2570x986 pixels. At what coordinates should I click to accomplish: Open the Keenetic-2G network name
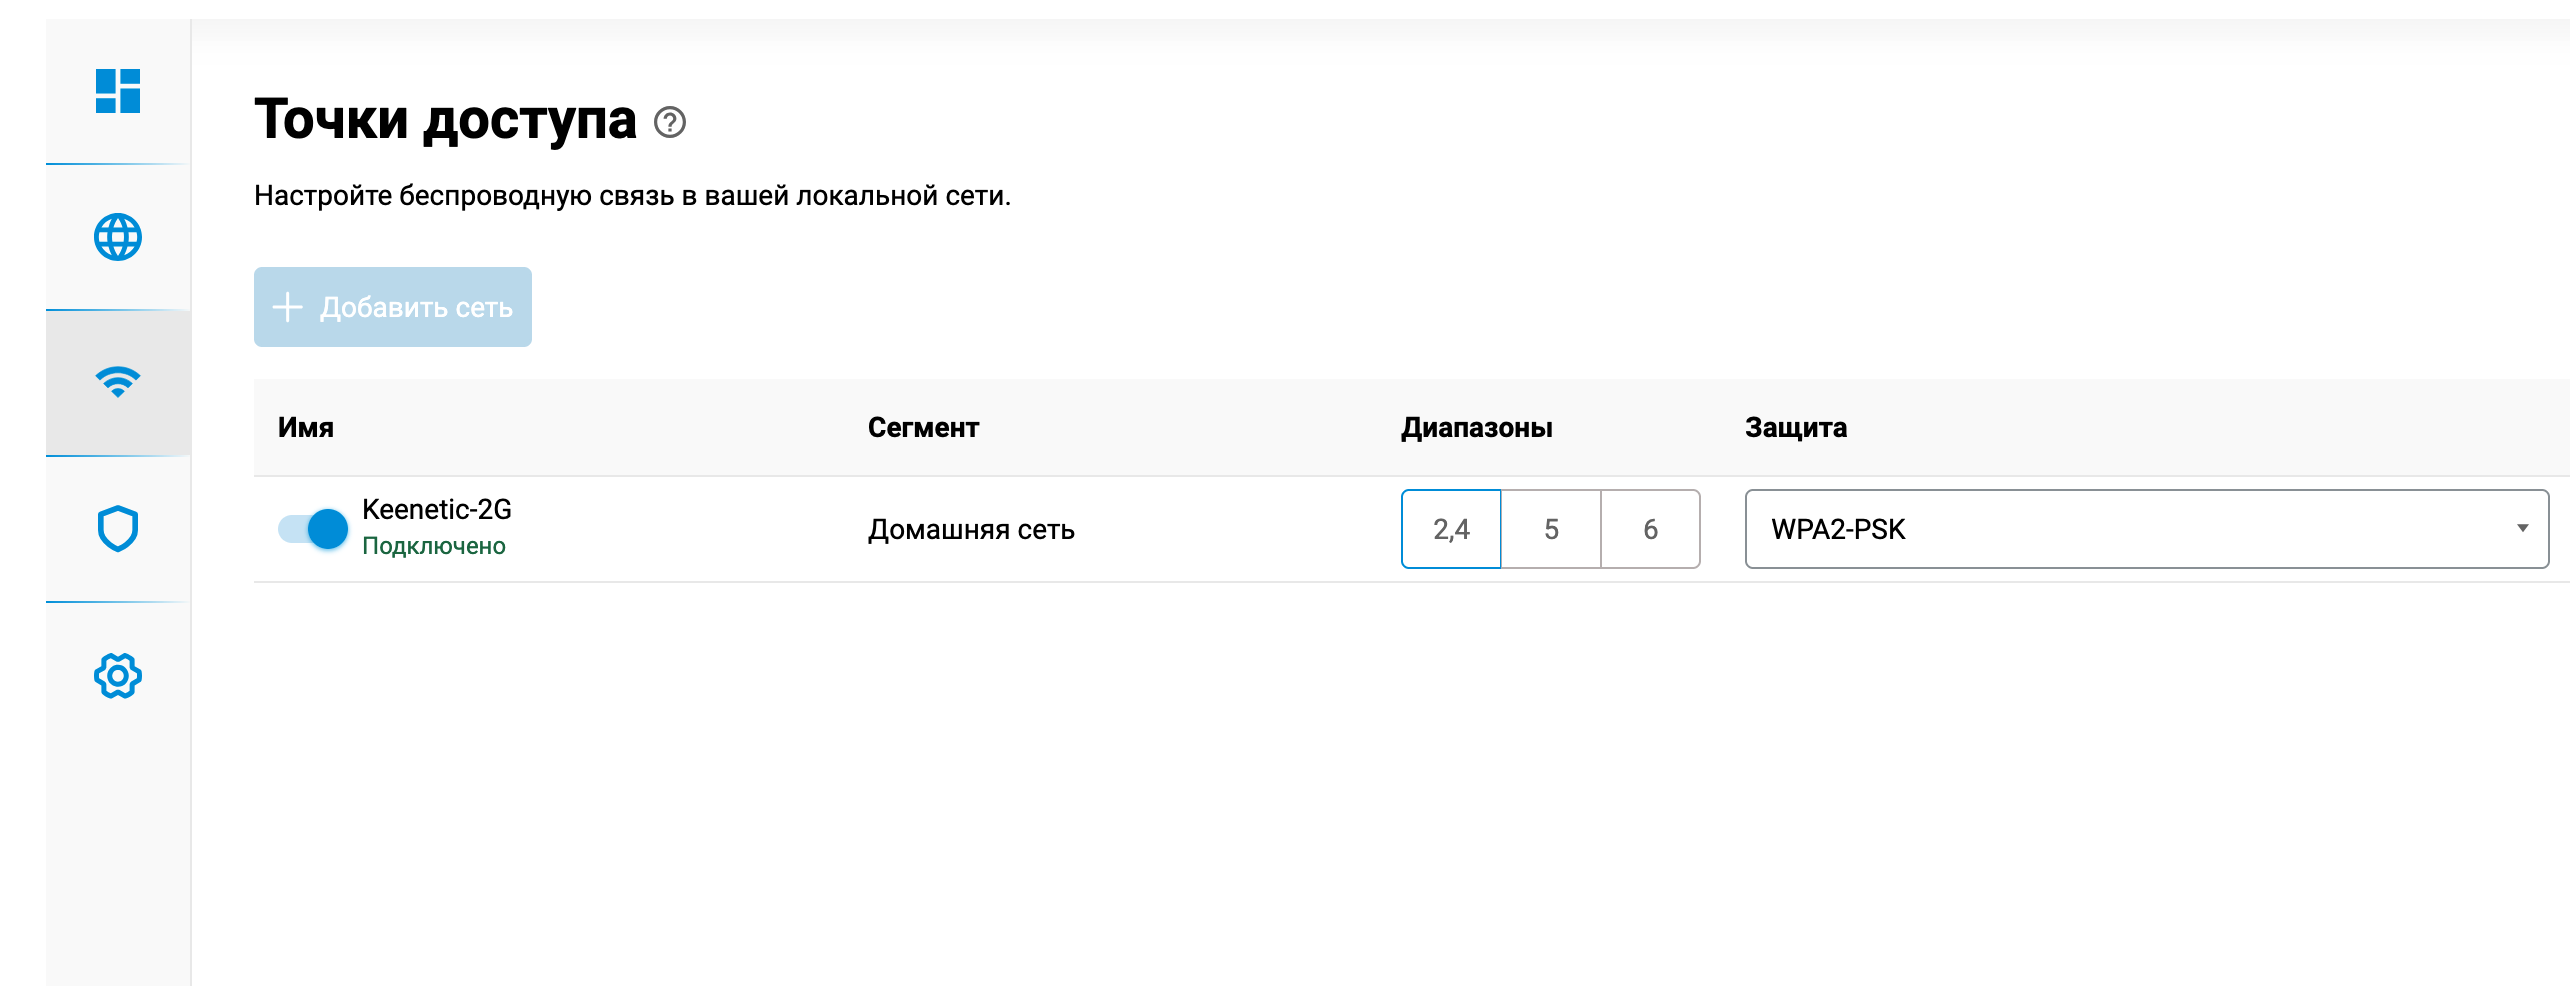click(x=436, y=509)
